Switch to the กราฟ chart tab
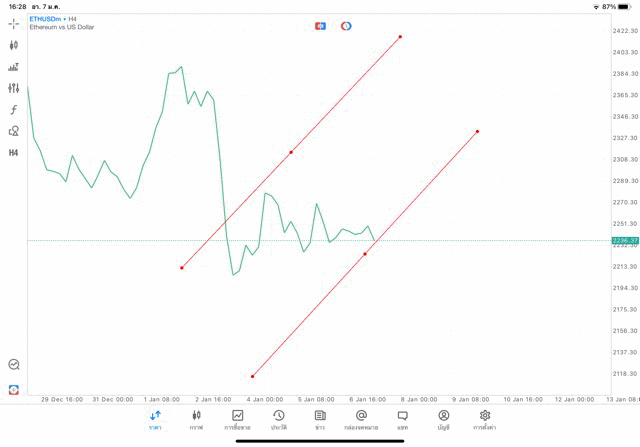 pos(196,419)
